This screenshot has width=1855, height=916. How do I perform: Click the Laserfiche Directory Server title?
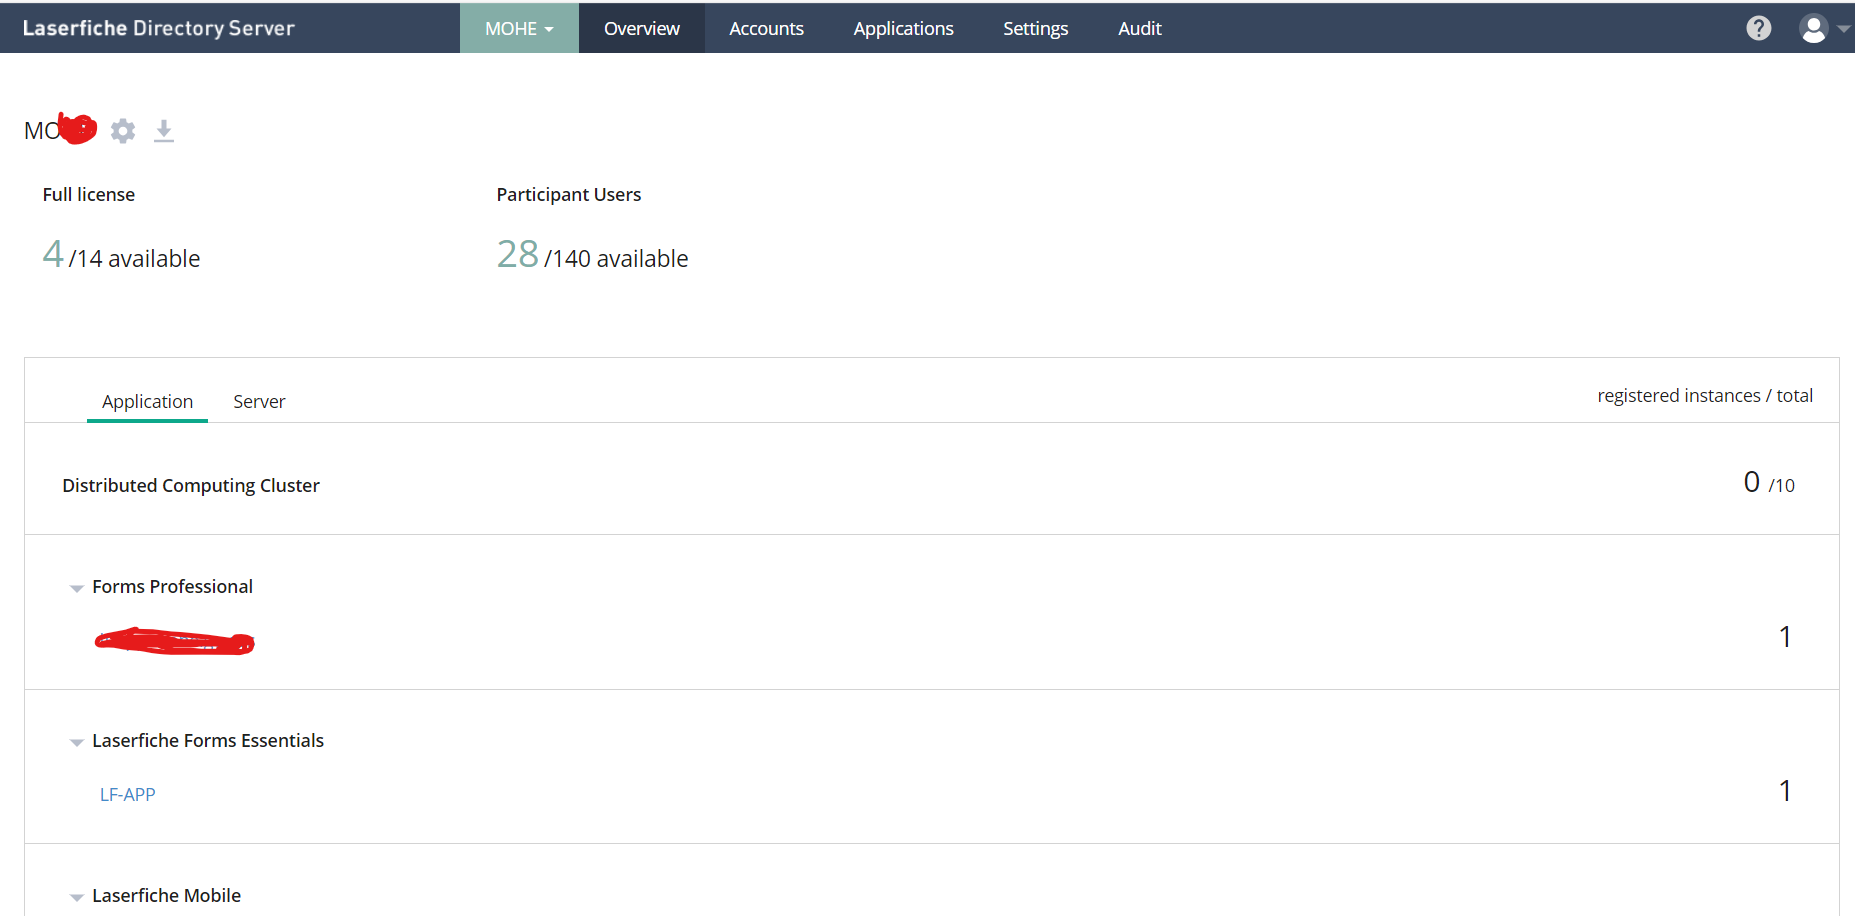[158, 28]
